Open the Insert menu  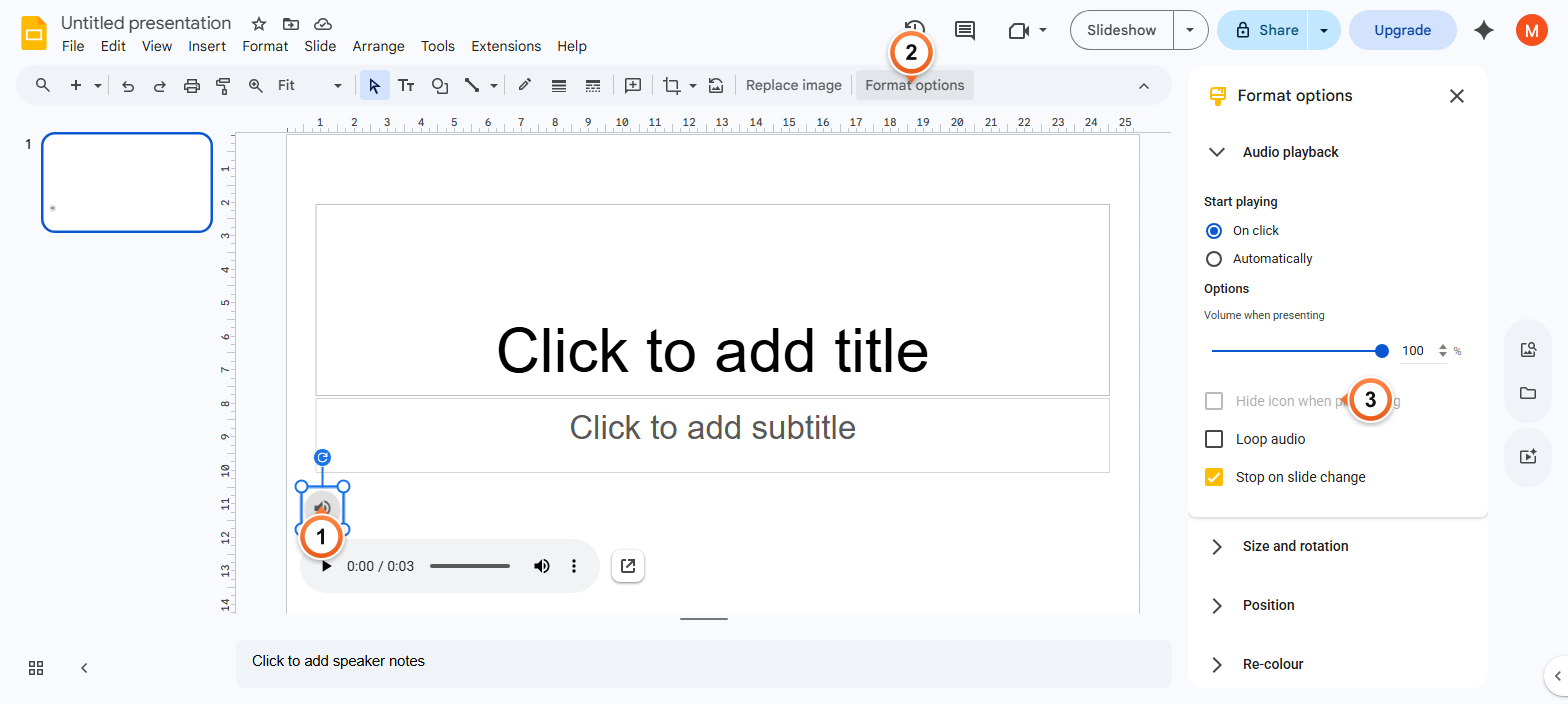pos(207,46)
